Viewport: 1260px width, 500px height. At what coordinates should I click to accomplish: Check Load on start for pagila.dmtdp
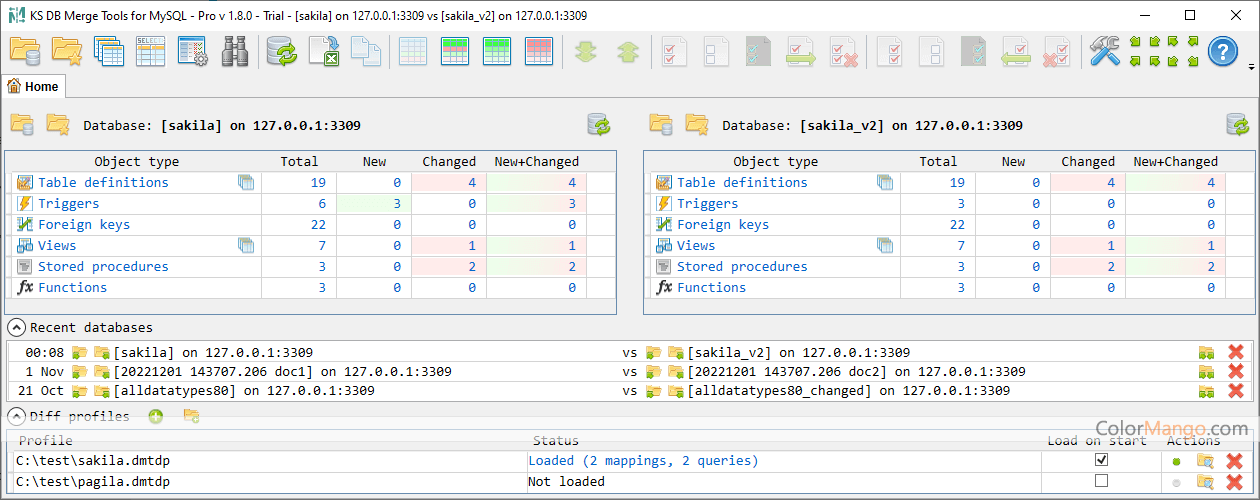tap(1102, 481)
